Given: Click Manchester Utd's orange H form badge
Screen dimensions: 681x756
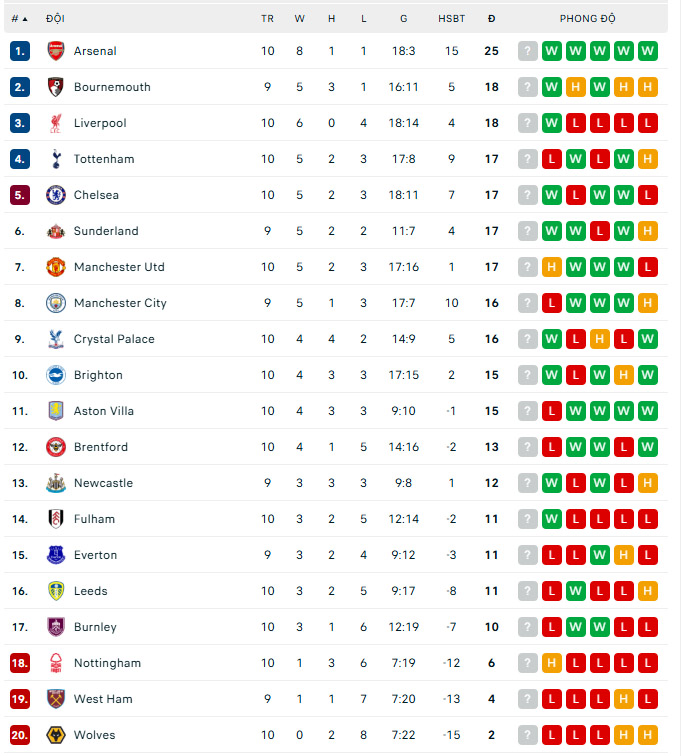Looking at the screenshot, I should (x=552, y=267).
